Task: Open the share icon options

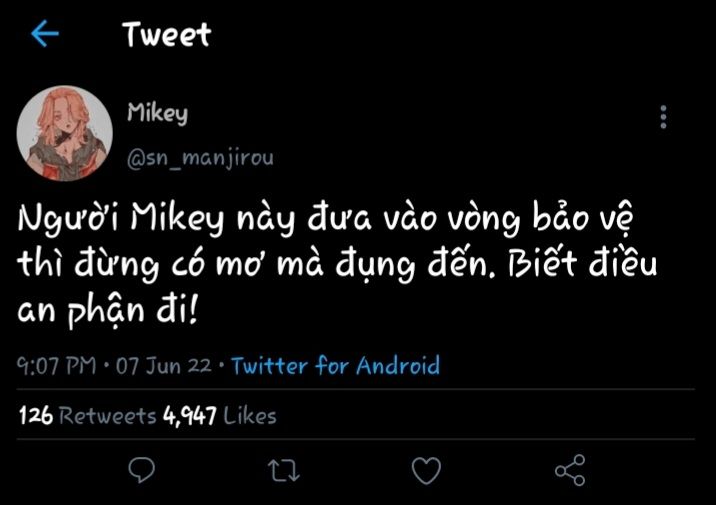Action: [x=569, y=469]
